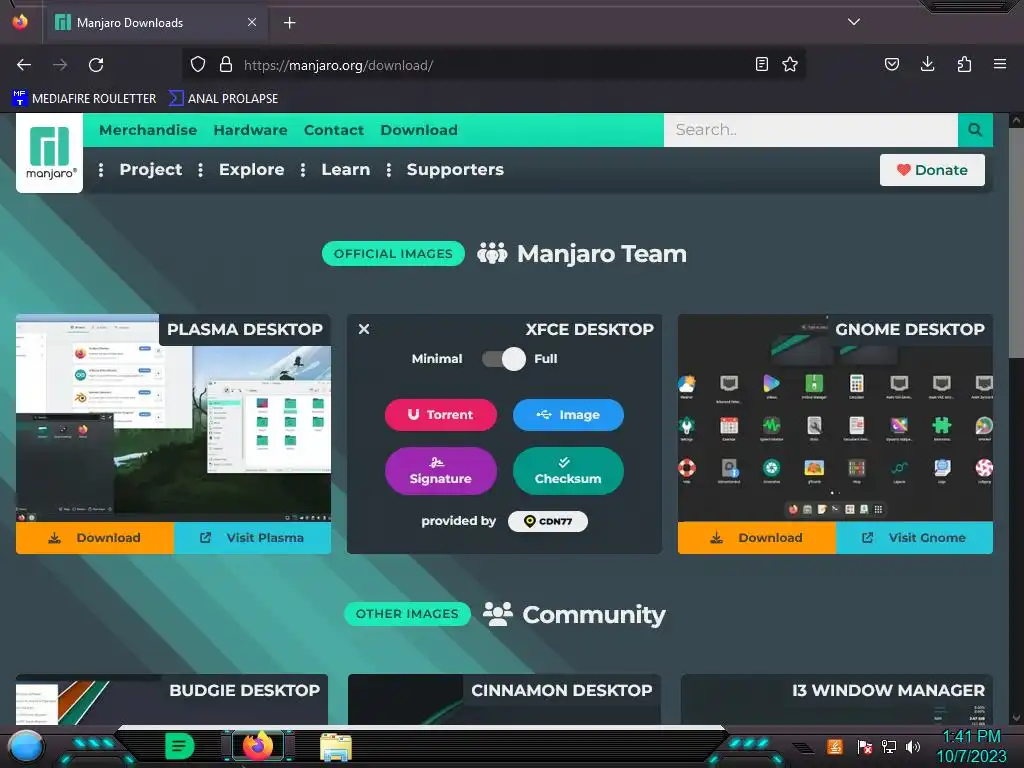Close the Manjaro Downloads tab

(252, 22)
